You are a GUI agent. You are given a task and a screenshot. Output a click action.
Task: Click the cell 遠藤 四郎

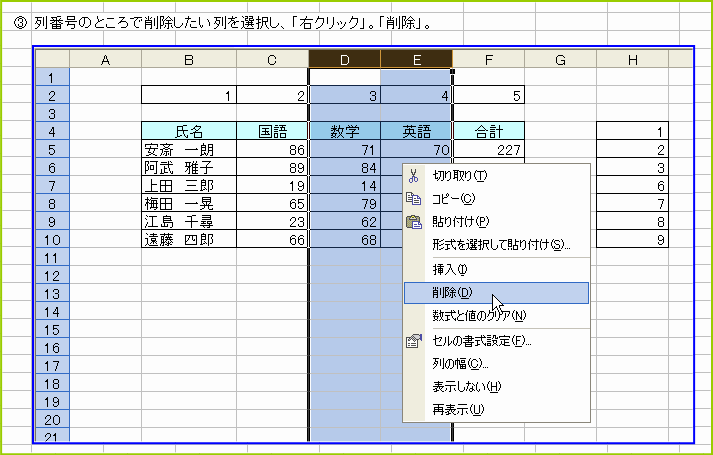pos(189,240)
